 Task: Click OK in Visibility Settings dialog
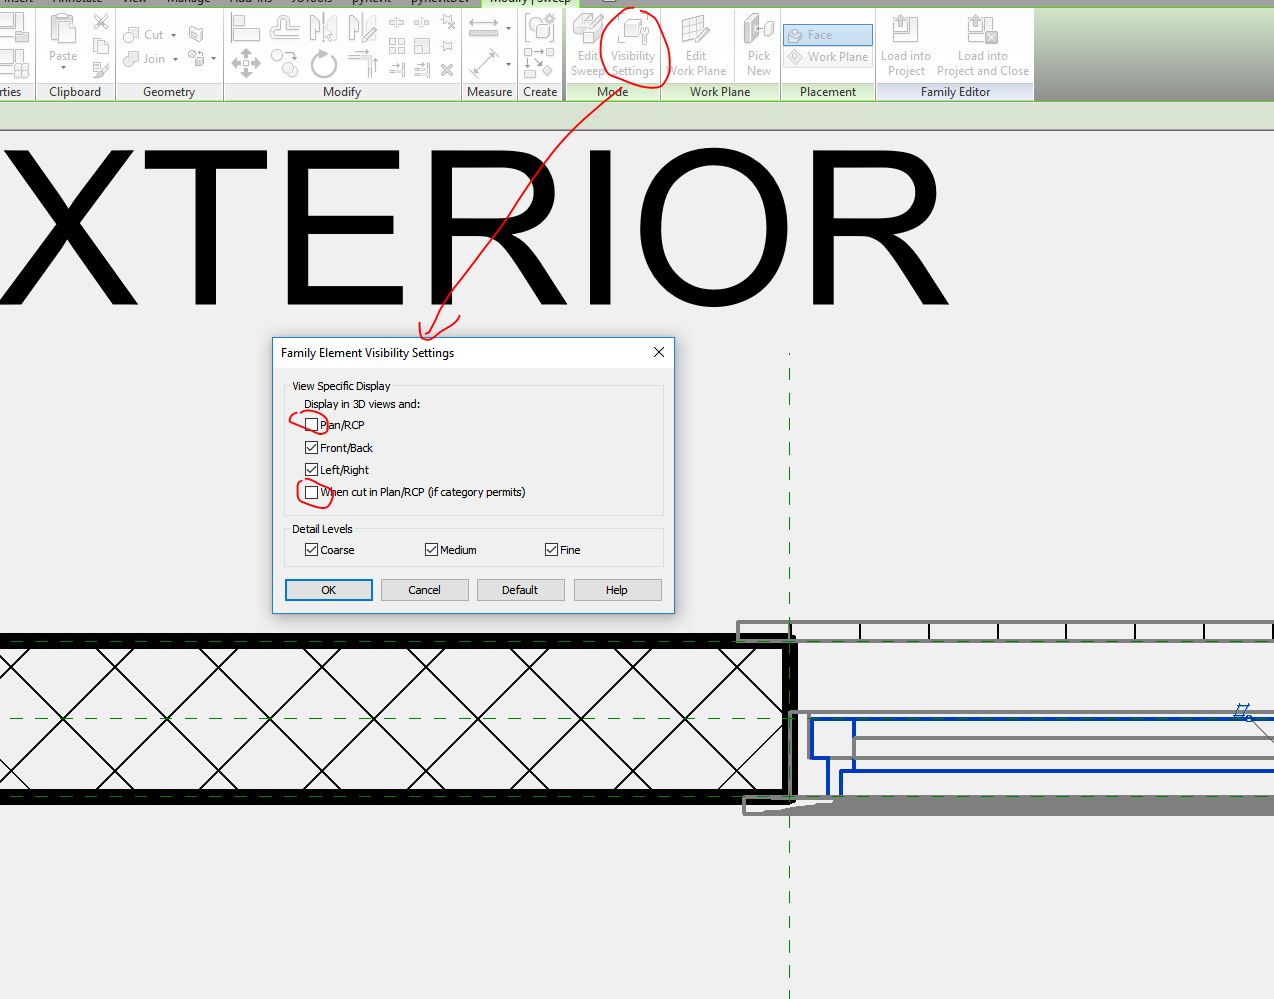pos(329,590)
